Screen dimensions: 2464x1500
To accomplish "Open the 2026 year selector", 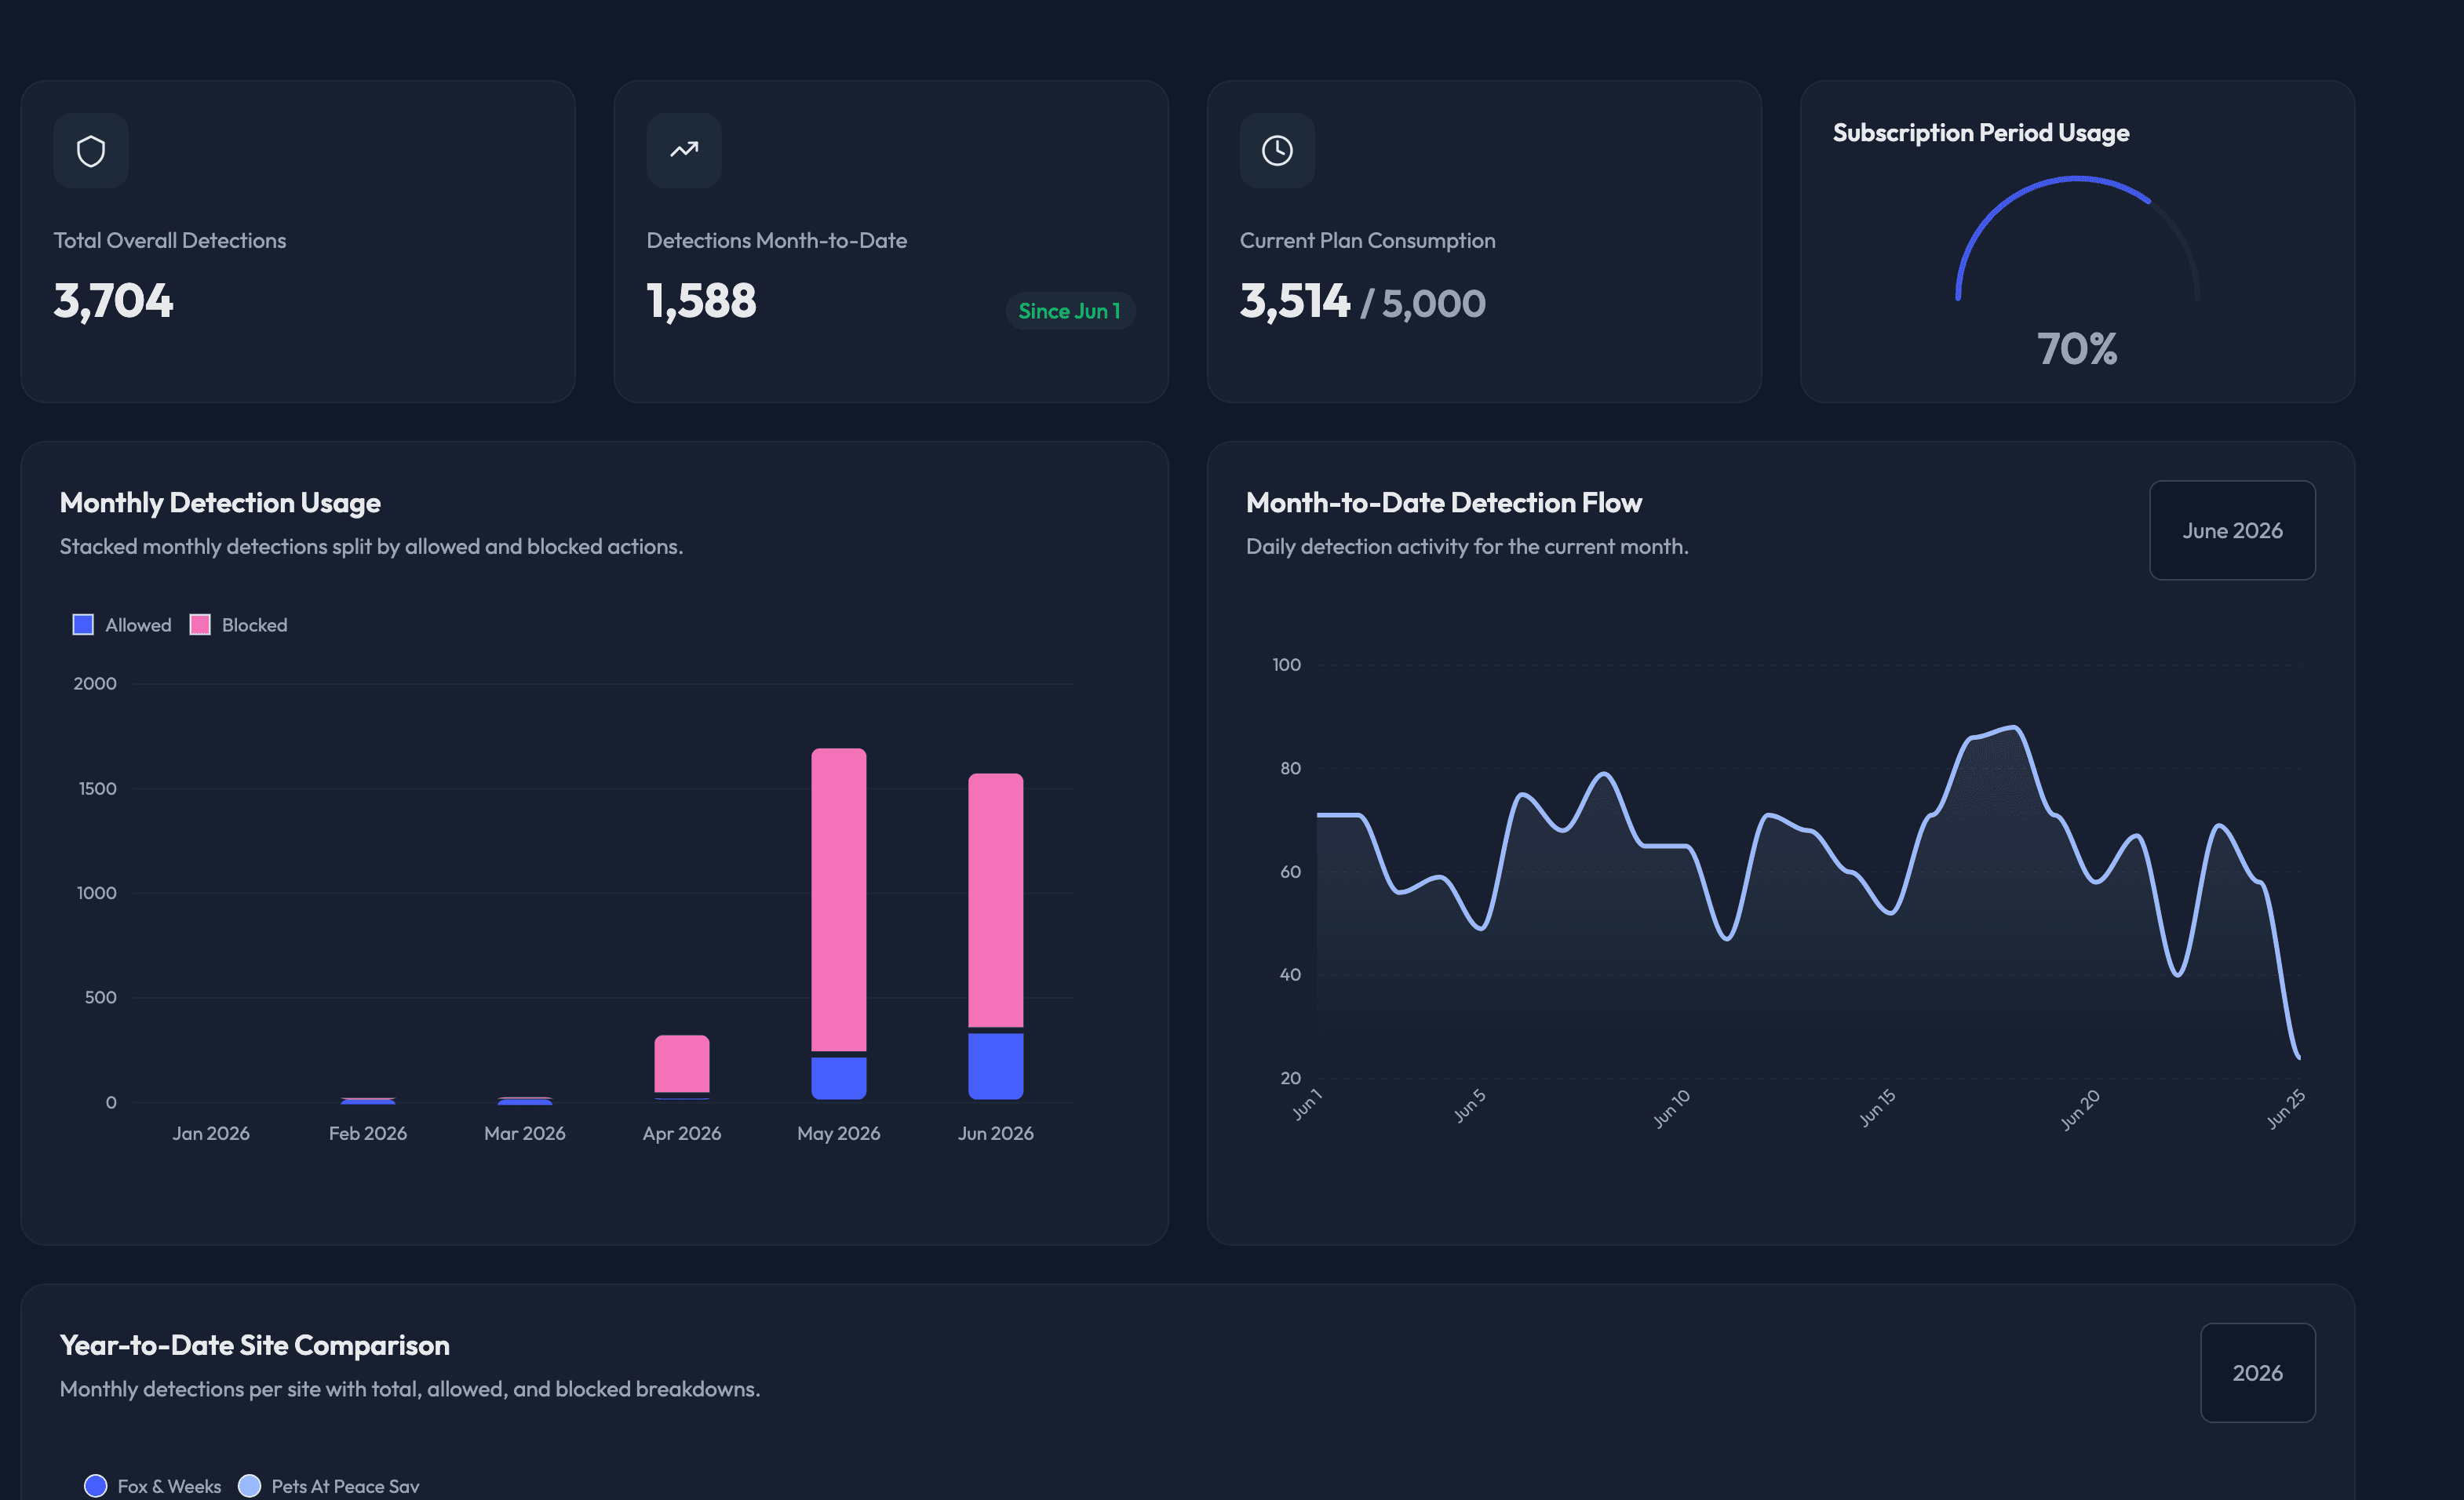I will (x=2257, y=1373).
